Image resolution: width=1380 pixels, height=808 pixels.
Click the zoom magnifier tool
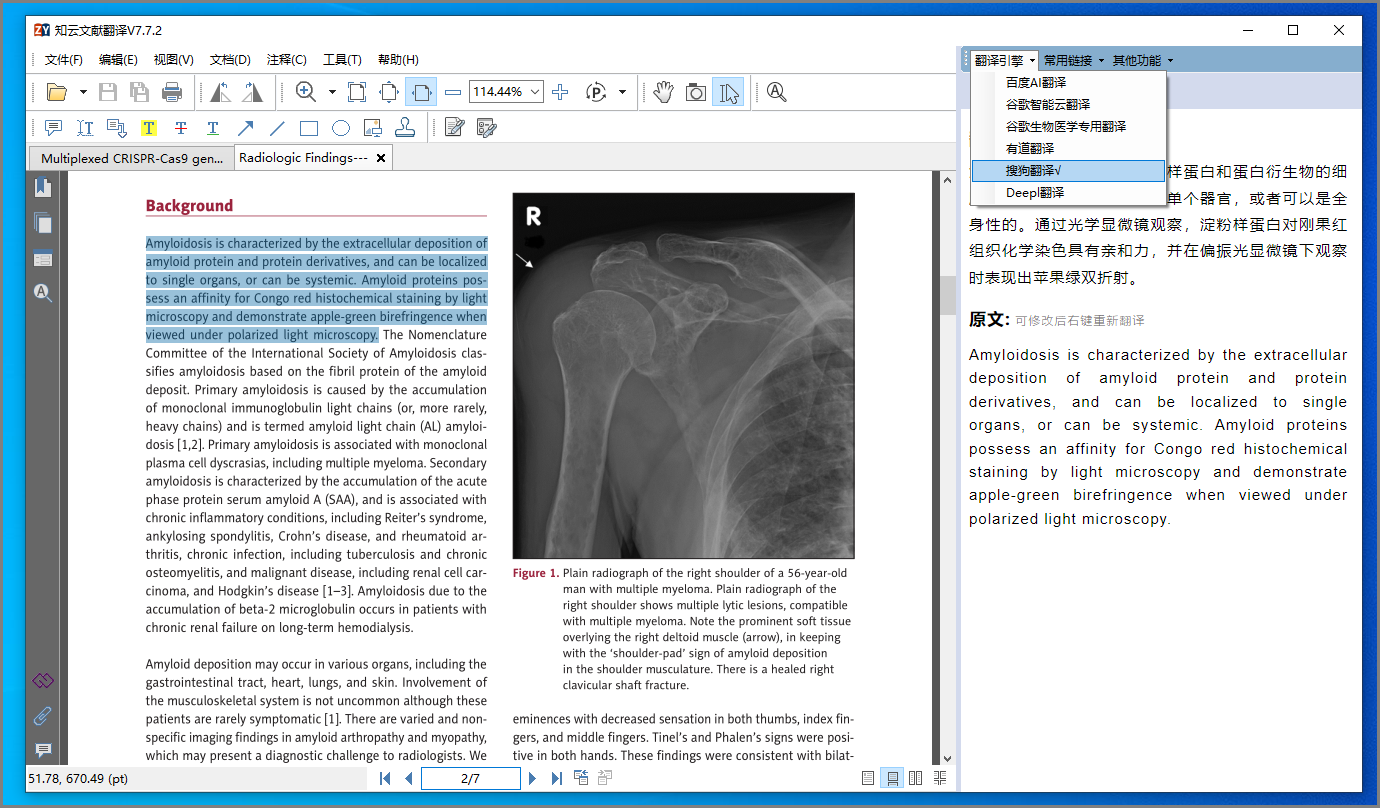point(306,92)
